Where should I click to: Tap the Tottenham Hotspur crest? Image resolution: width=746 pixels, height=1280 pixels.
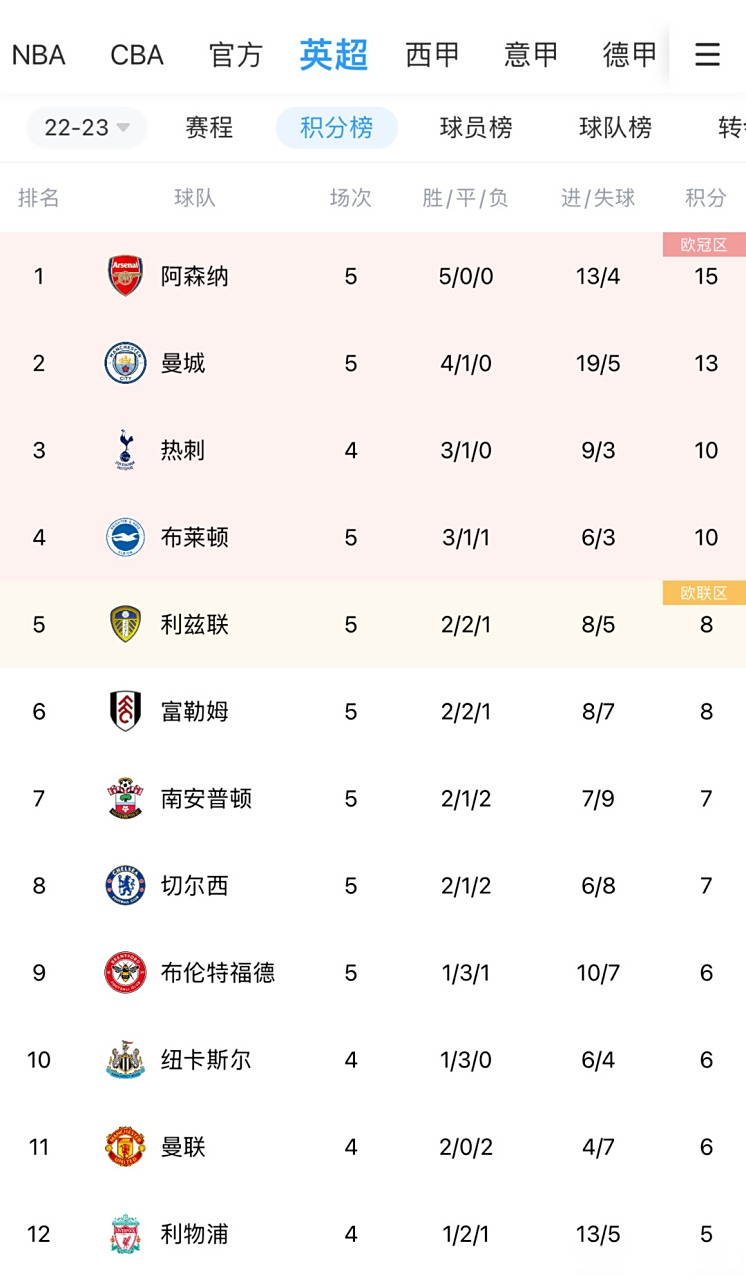coord(126,450)
